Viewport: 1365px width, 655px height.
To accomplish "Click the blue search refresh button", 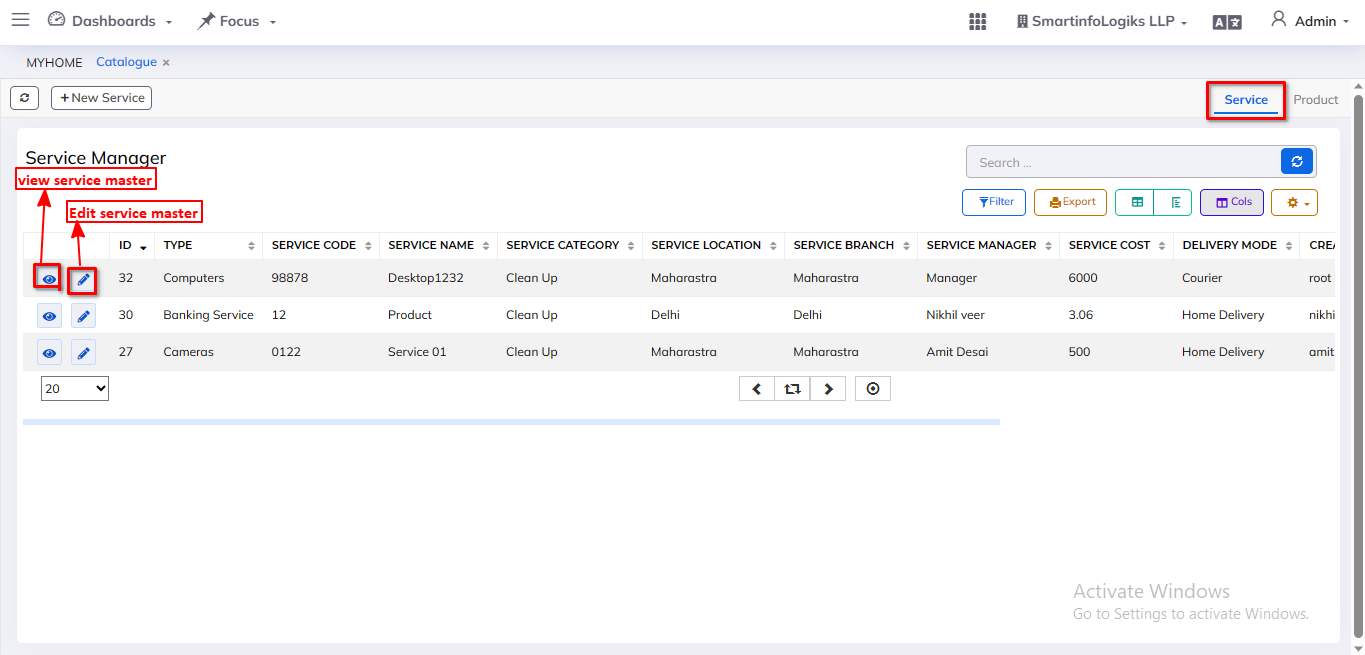I will click(1296, 162).
